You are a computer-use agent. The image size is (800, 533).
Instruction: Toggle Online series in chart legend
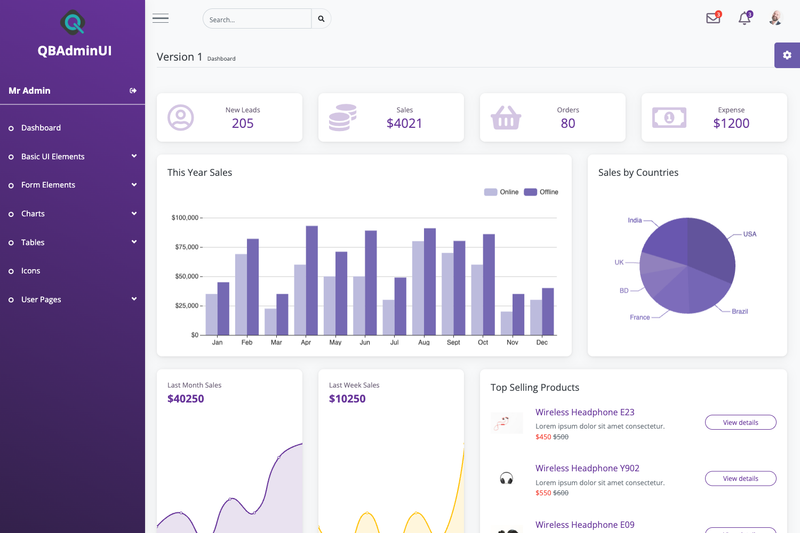[x=501, y=192]
